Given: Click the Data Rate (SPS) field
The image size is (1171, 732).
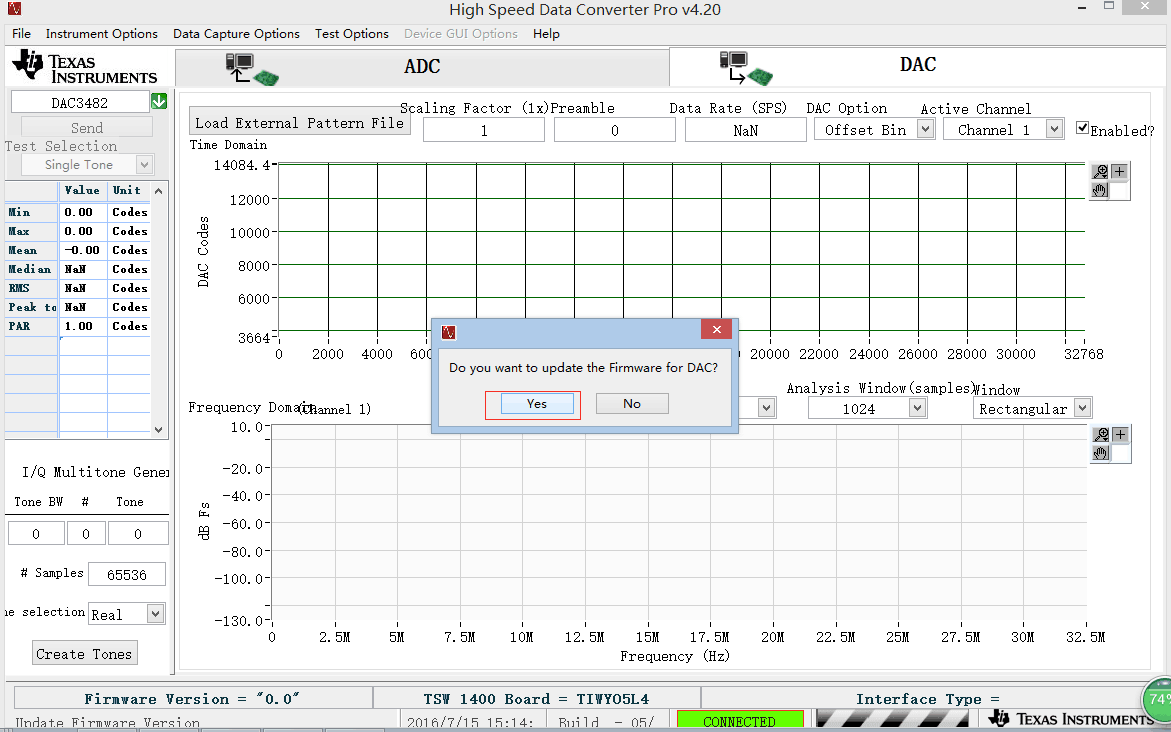Looking at the screenshot, I should (745, 131).
